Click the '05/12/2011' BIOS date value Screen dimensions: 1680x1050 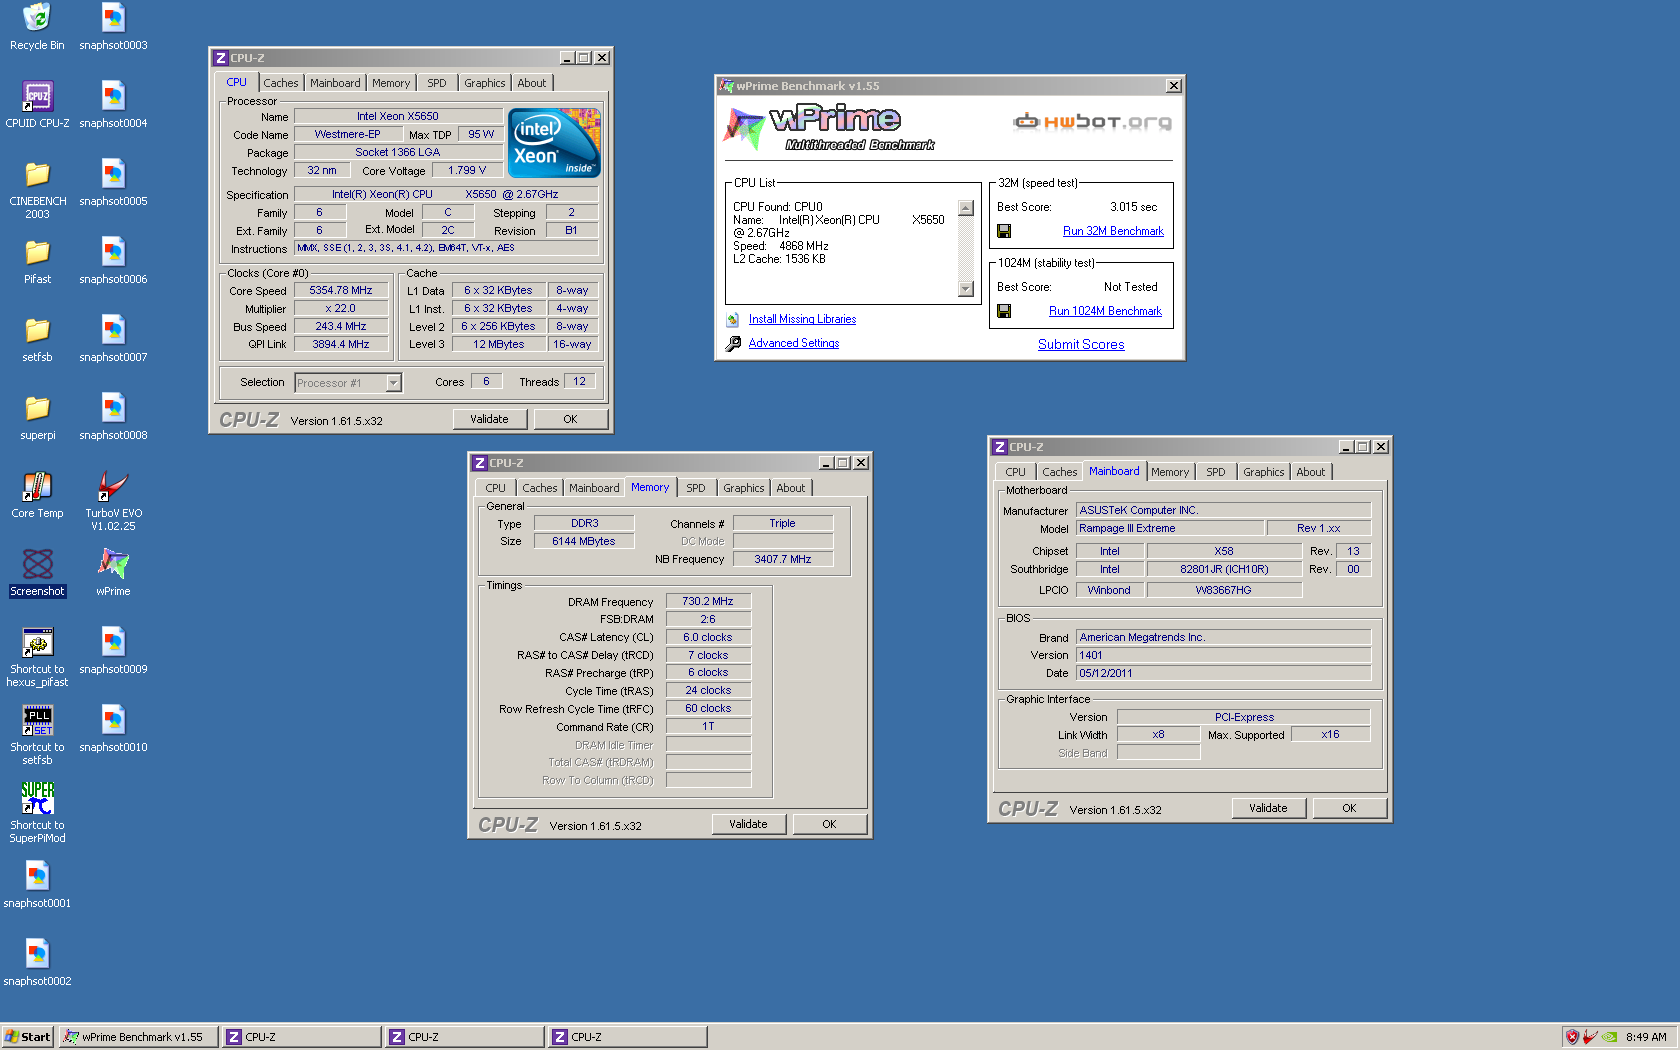pyautogui.click(x=1223, y=673)
